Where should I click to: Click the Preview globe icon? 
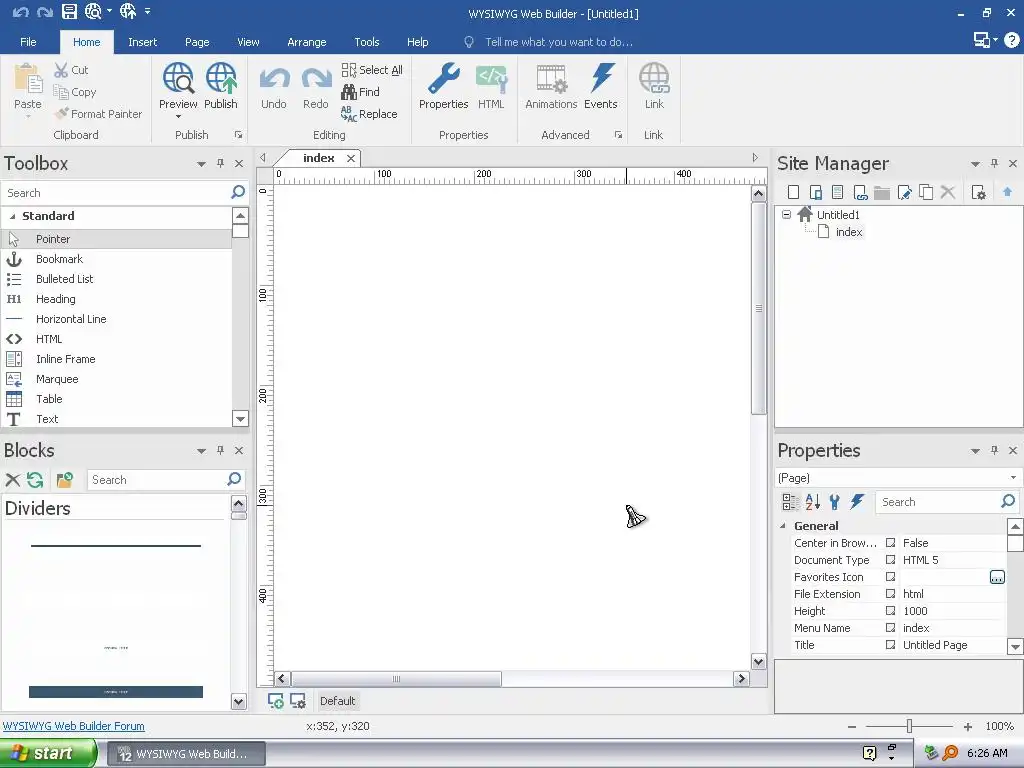coord(178,78)
